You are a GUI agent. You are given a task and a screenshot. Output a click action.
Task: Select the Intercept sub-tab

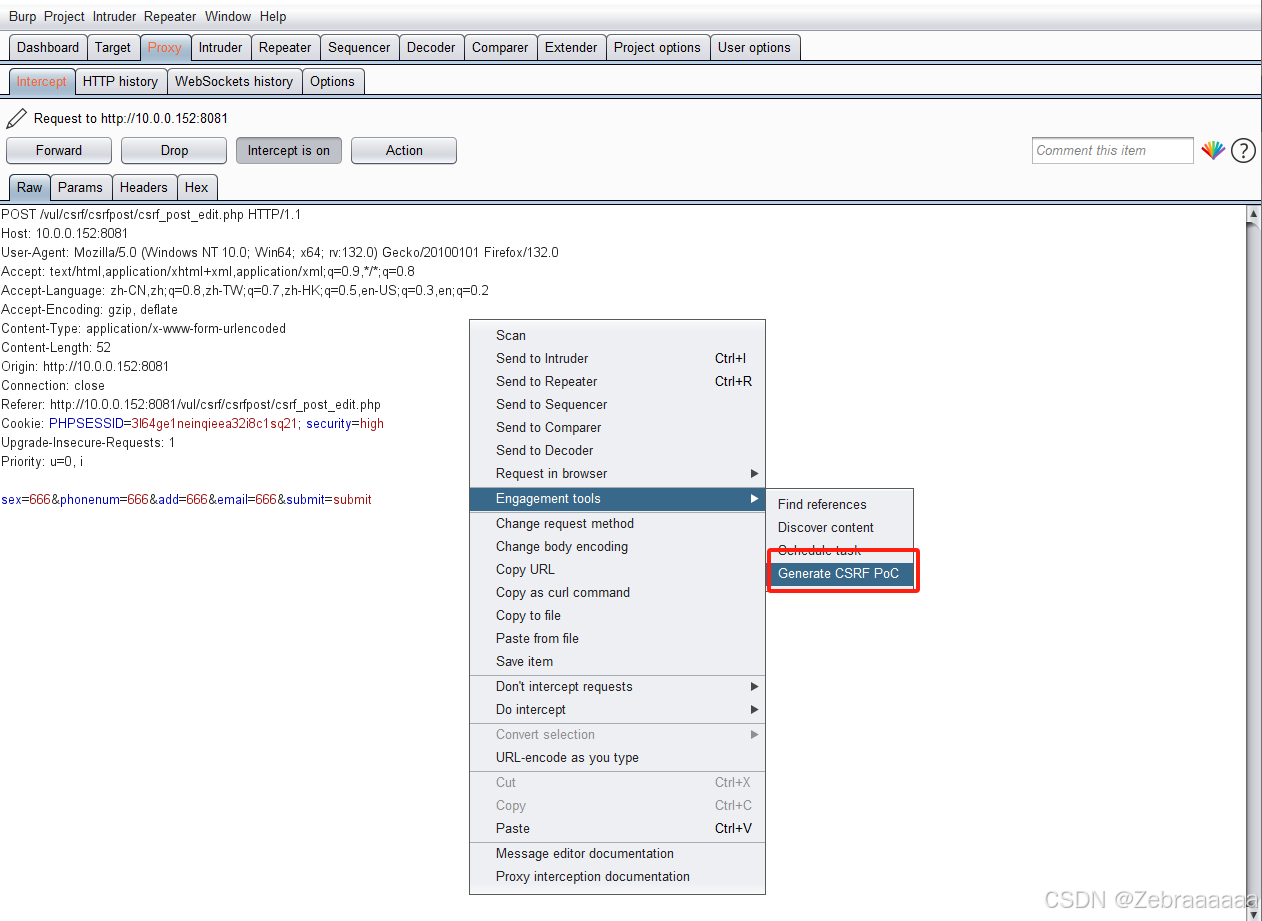41,81
